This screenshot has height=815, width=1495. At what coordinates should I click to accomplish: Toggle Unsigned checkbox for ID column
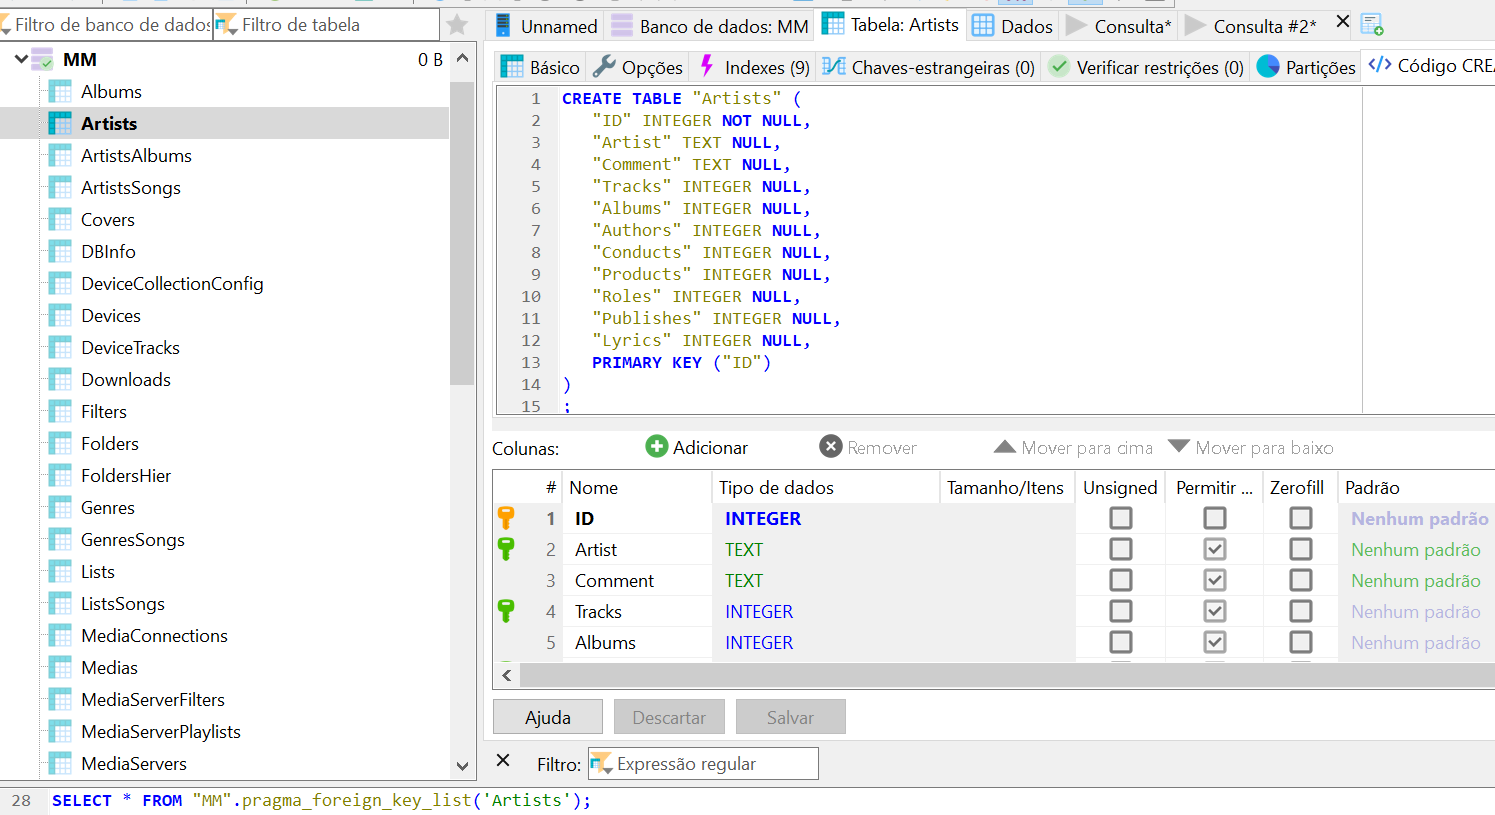(1121, 518)
